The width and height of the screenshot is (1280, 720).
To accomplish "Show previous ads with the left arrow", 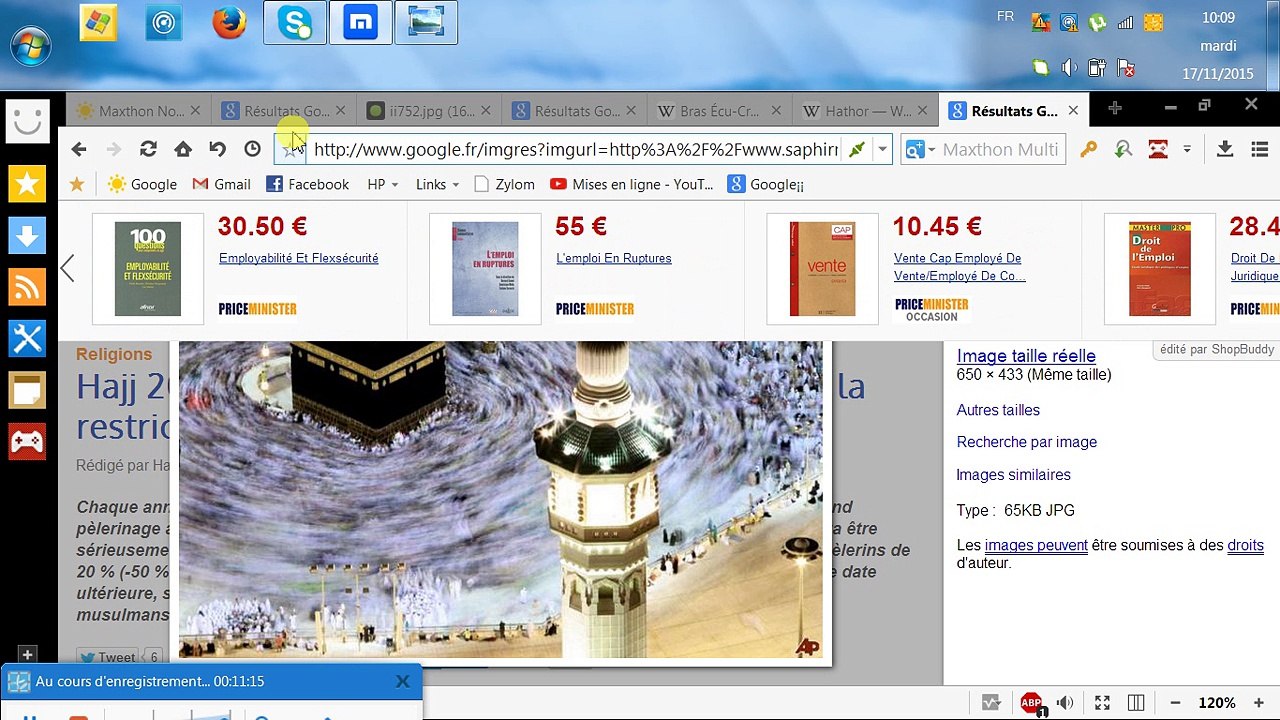I will click(x=67, y=268).
